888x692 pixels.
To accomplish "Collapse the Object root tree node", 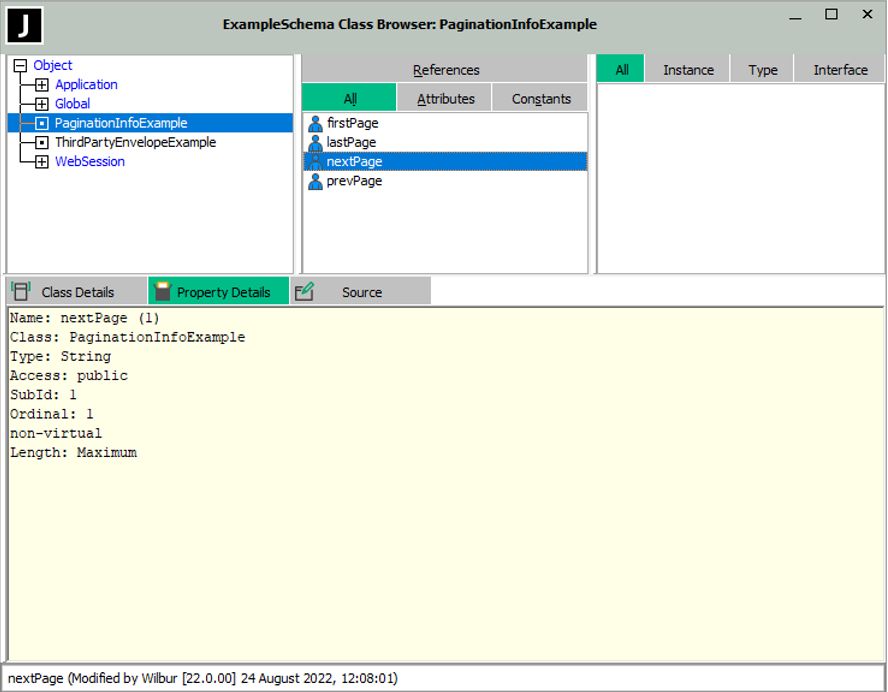I will [x=20, y=66].
